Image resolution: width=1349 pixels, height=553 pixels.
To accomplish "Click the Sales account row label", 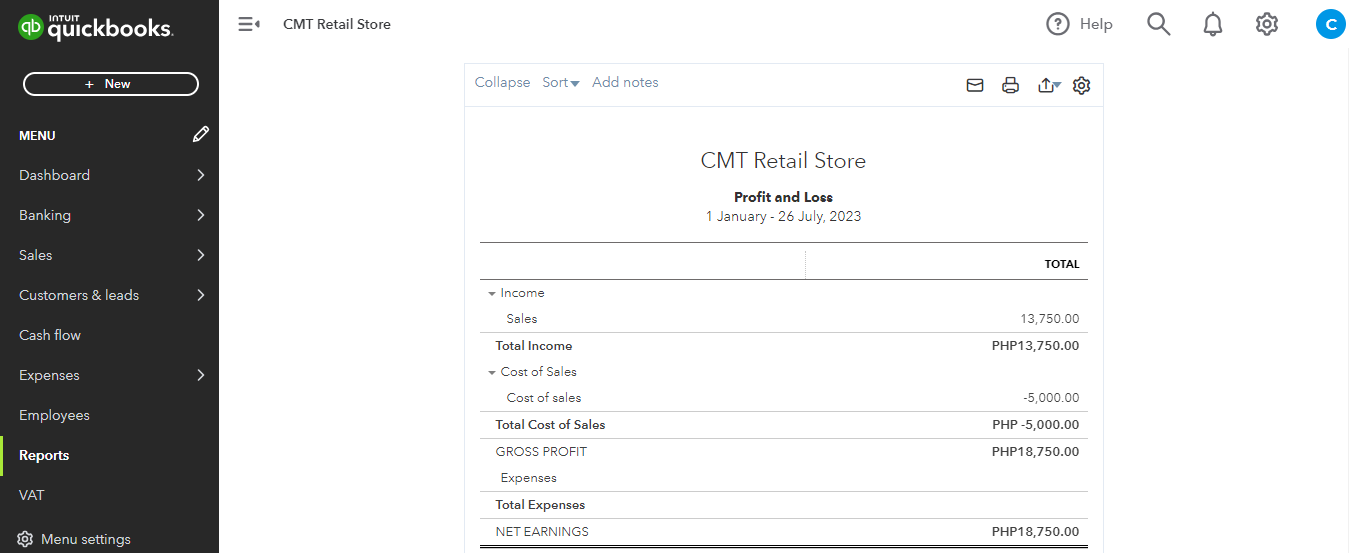I will click(x=522, y=319).
